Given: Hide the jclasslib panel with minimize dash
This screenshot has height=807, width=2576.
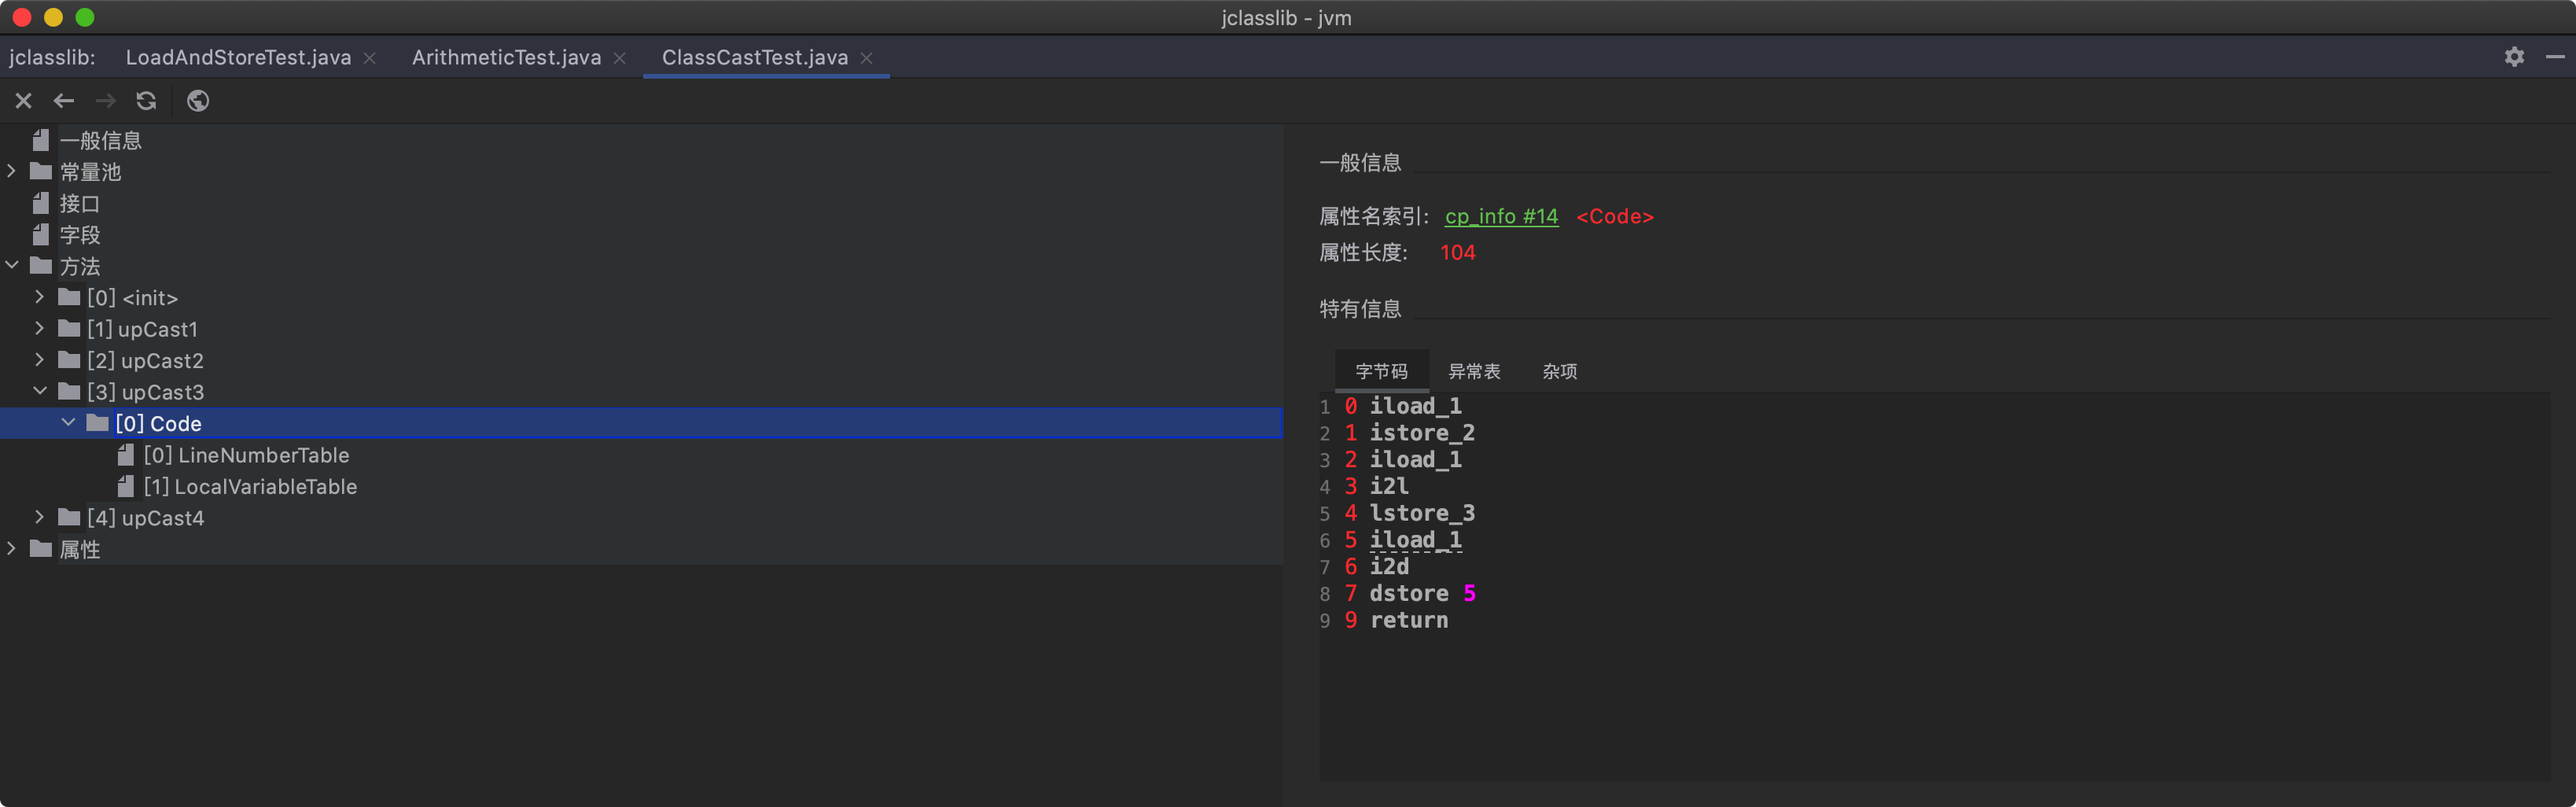Looking at the screenshot, I should click(2554, 57).
